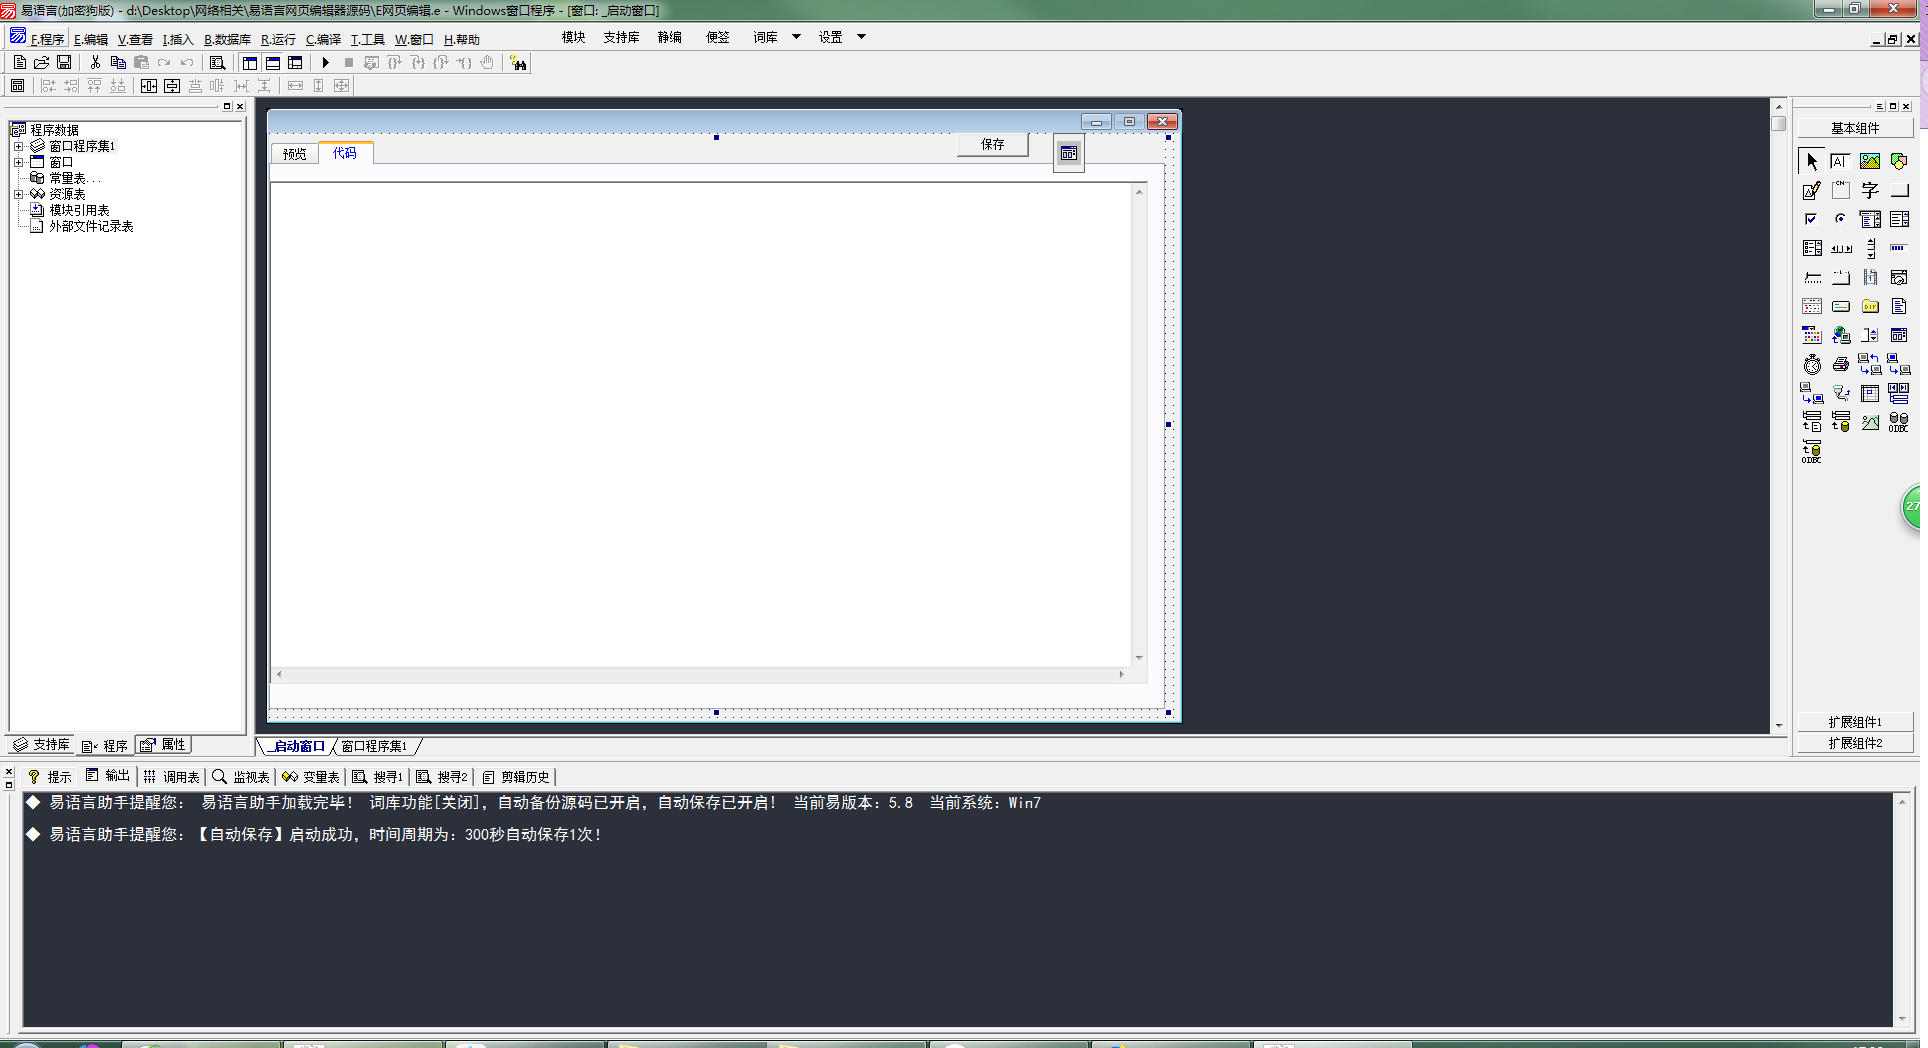Expand the 资源表 tree node
Screen dimensions: 1928x1048
click(18, 194)
